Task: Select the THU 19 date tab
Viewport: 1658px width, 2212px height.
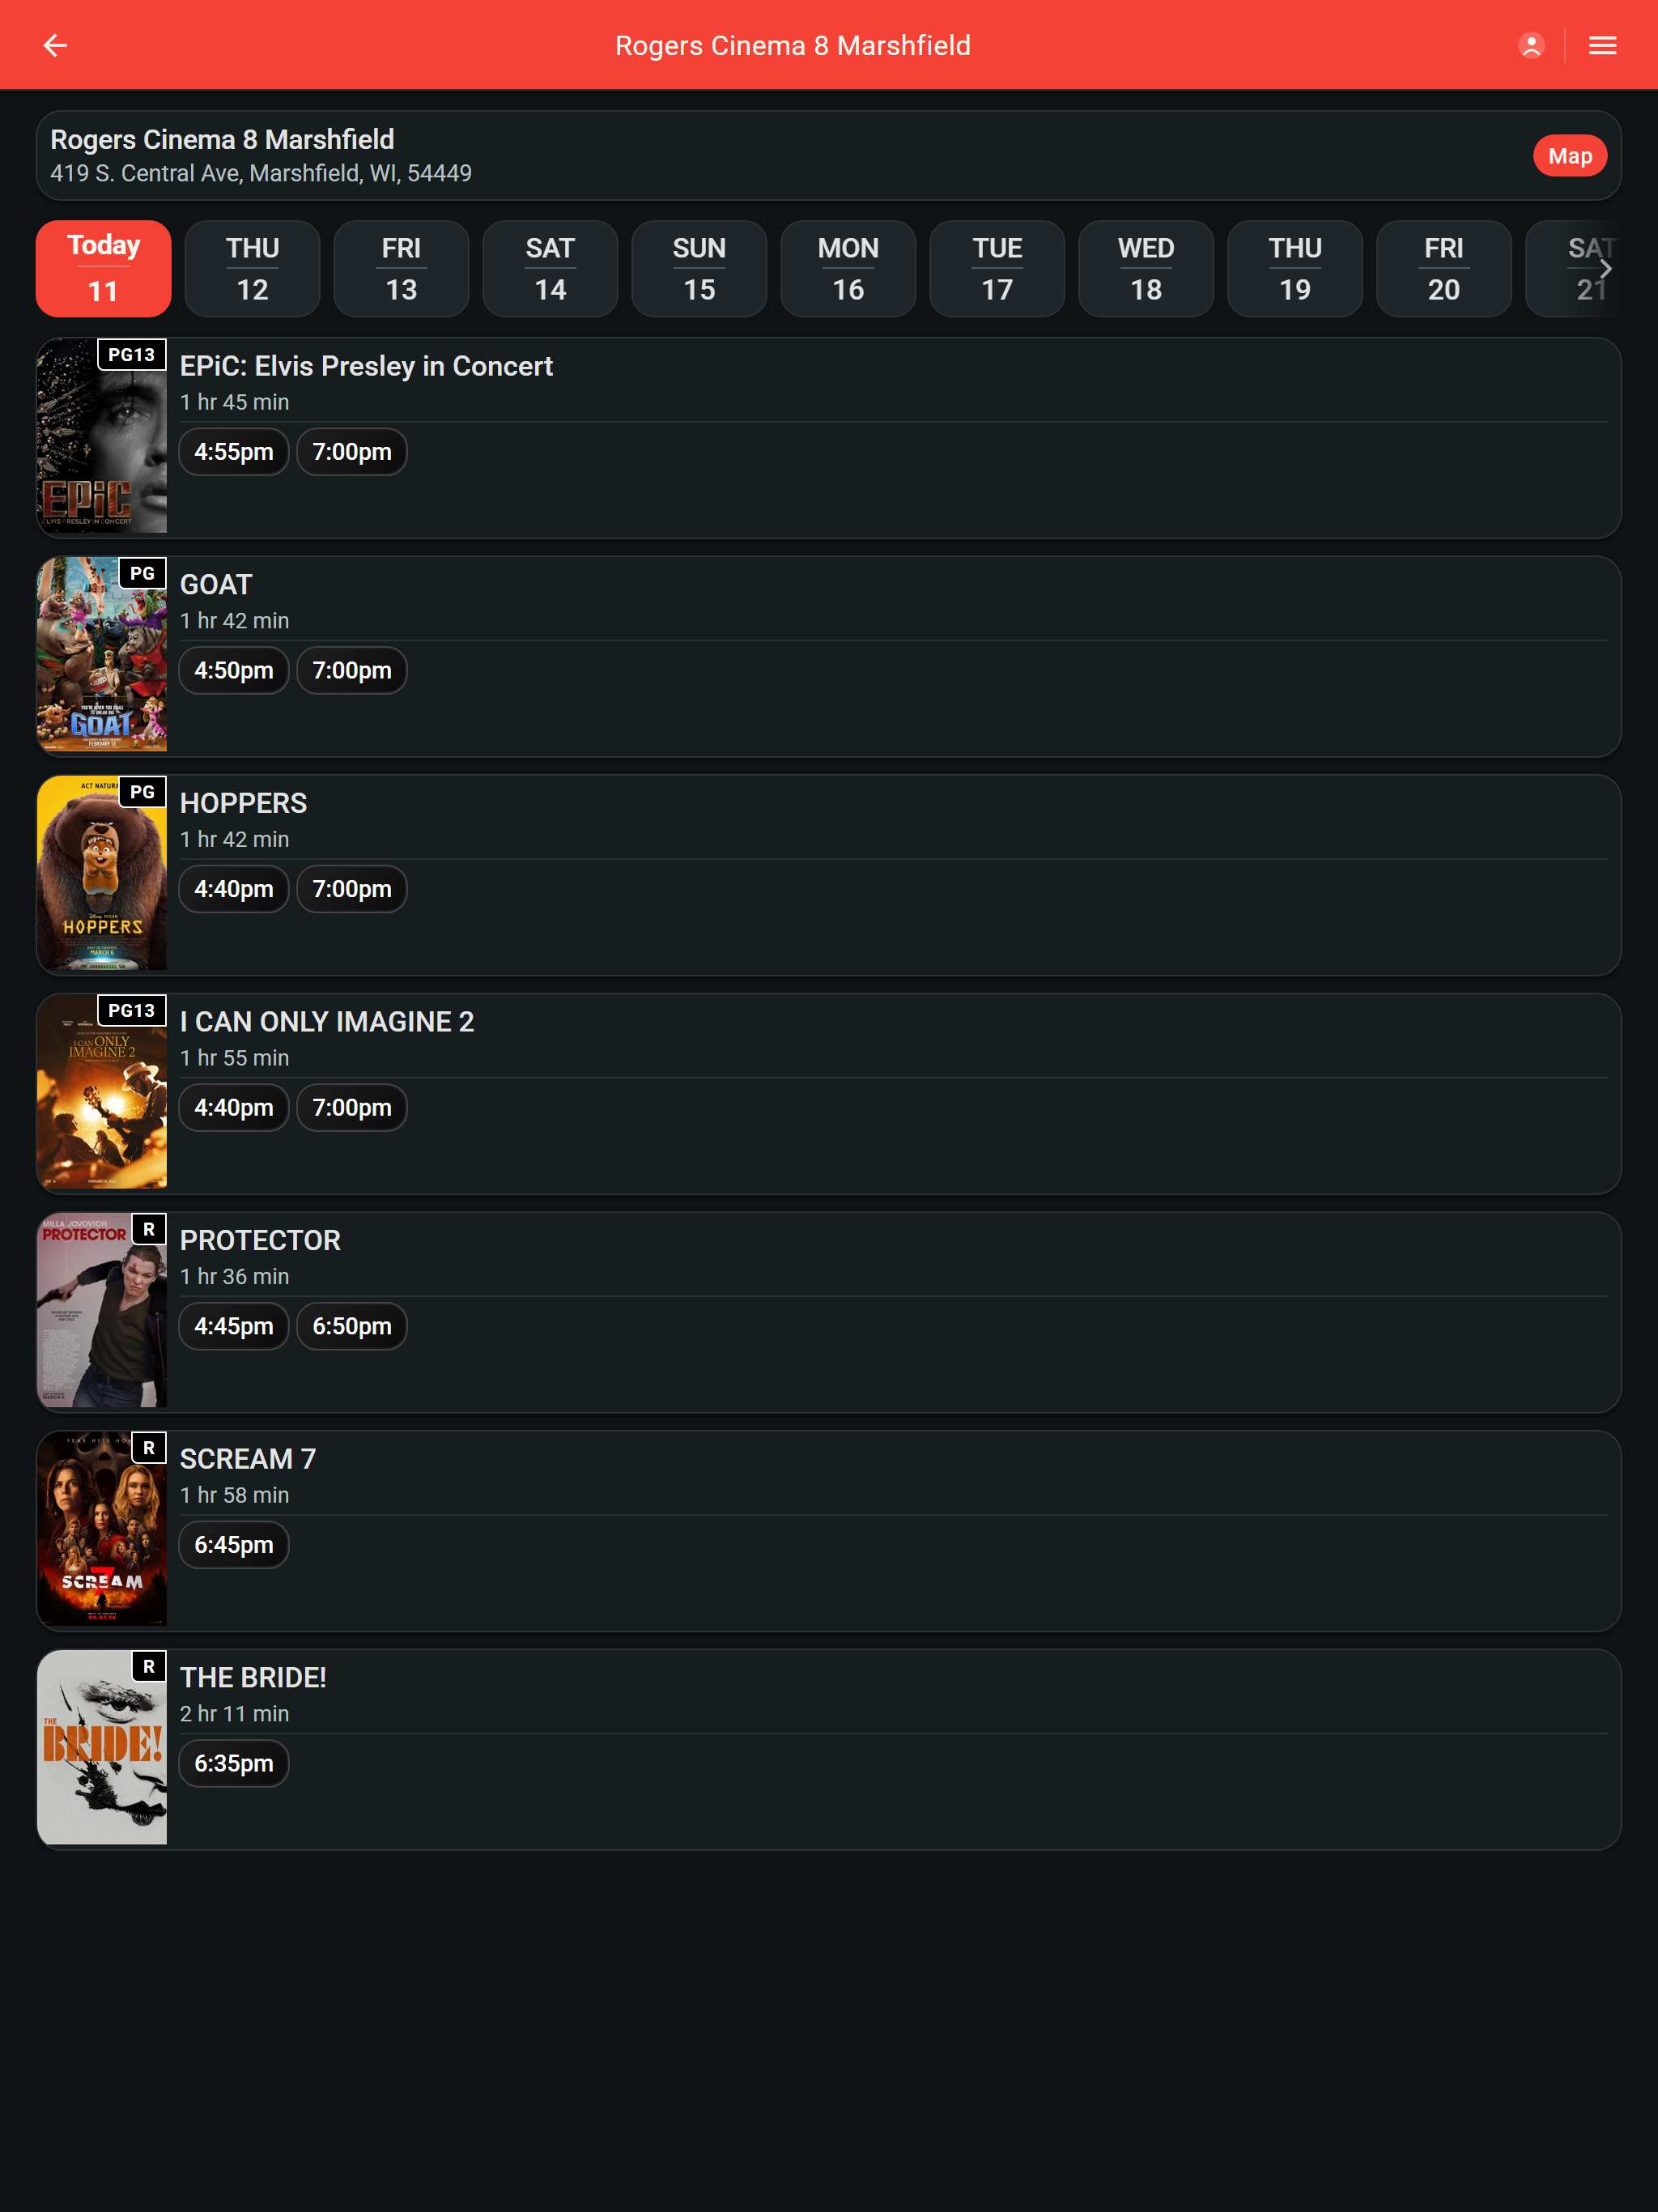Action: tap(1295, 268)
